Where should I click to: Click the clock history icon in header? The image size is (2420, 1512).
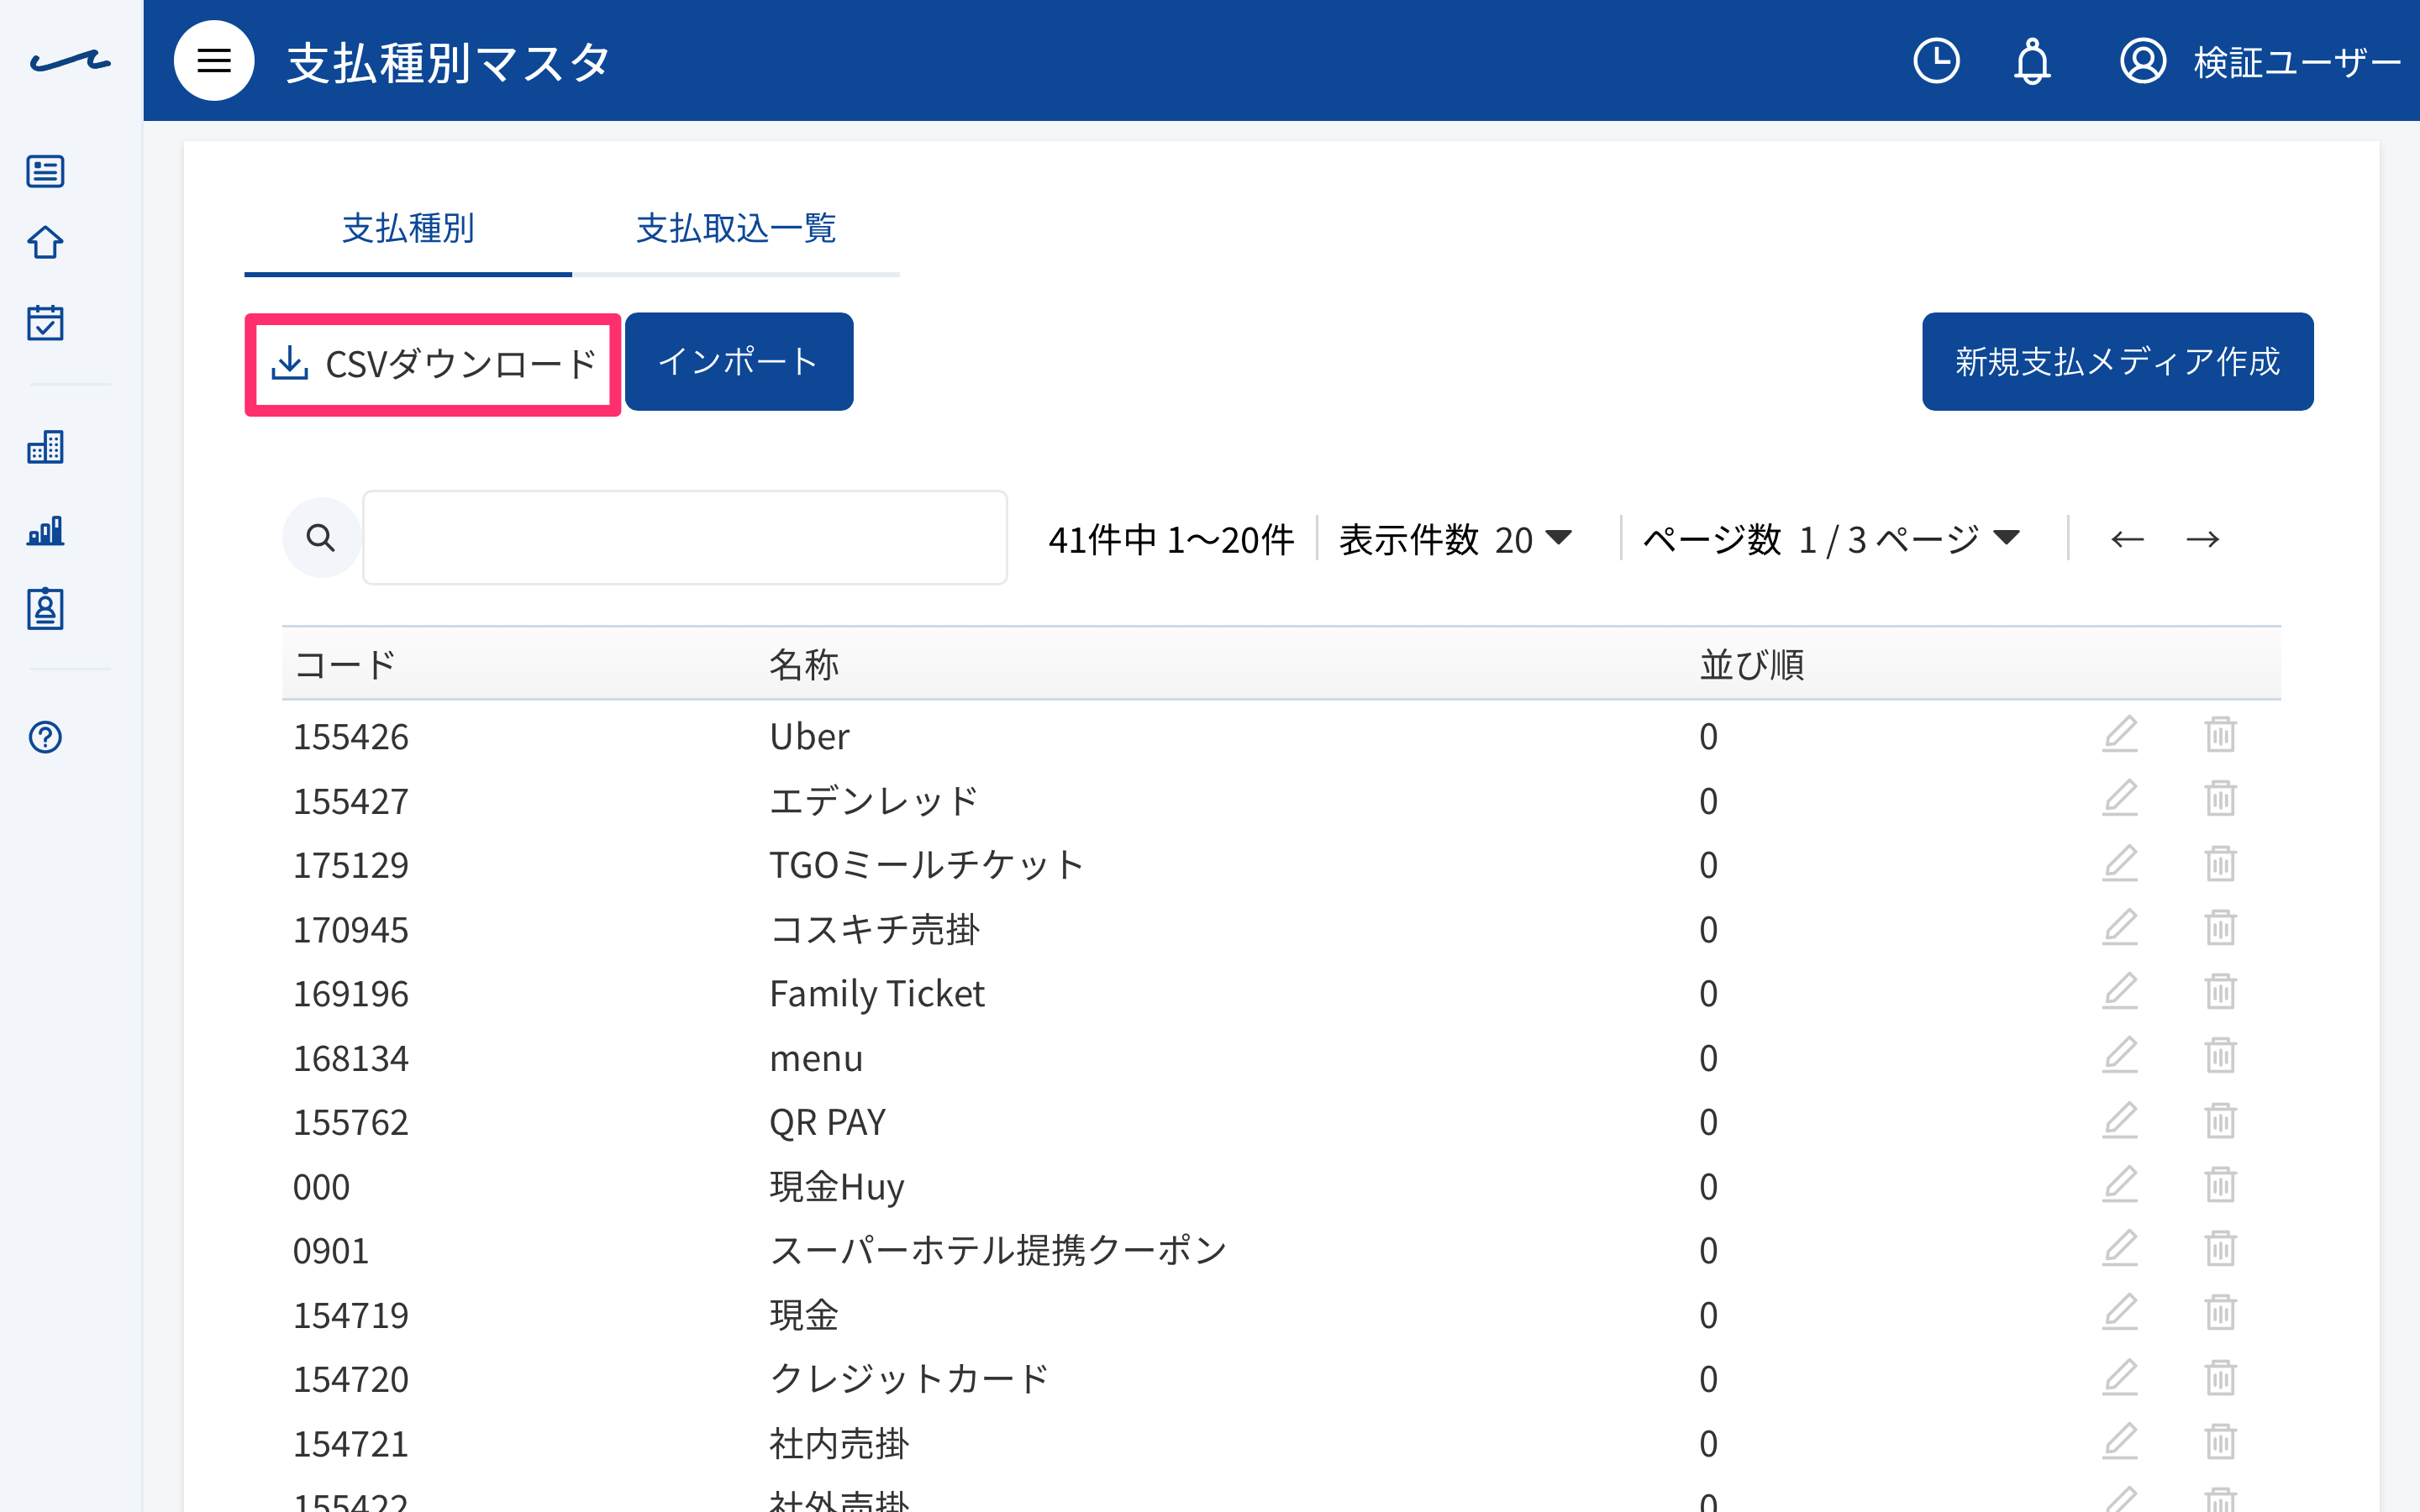[x=1936, y=61]
